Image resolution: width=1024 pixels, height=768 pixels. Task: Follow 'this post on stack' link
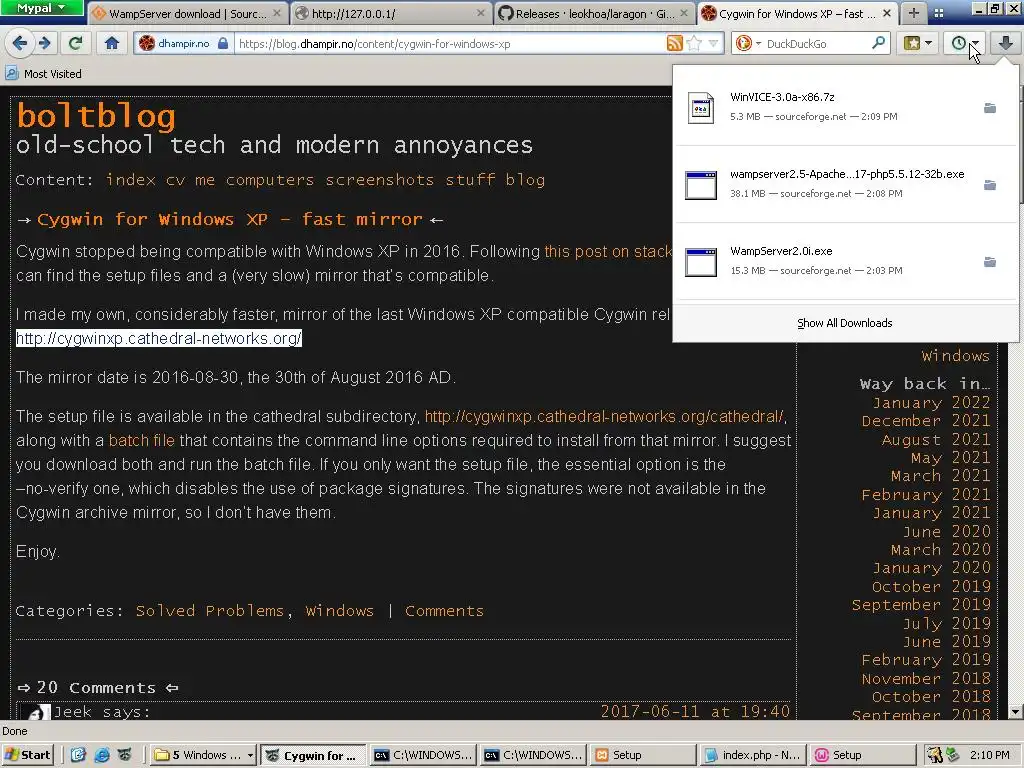click(x=608, y=251)
